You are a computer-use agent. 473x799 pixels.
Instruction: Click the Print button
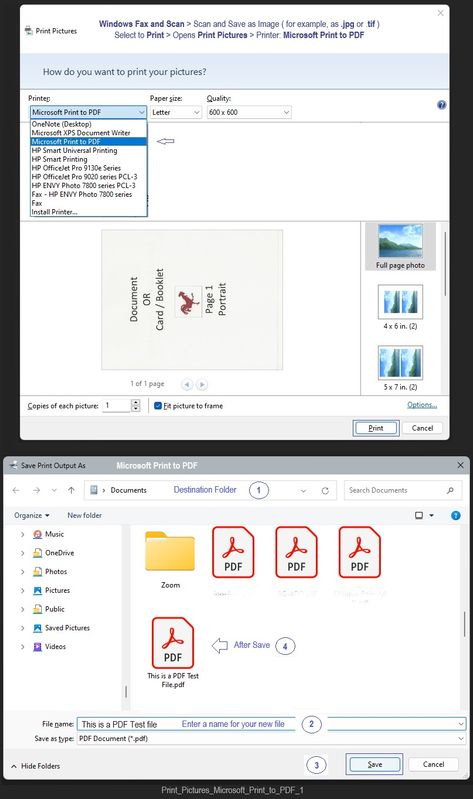[376, 428]
